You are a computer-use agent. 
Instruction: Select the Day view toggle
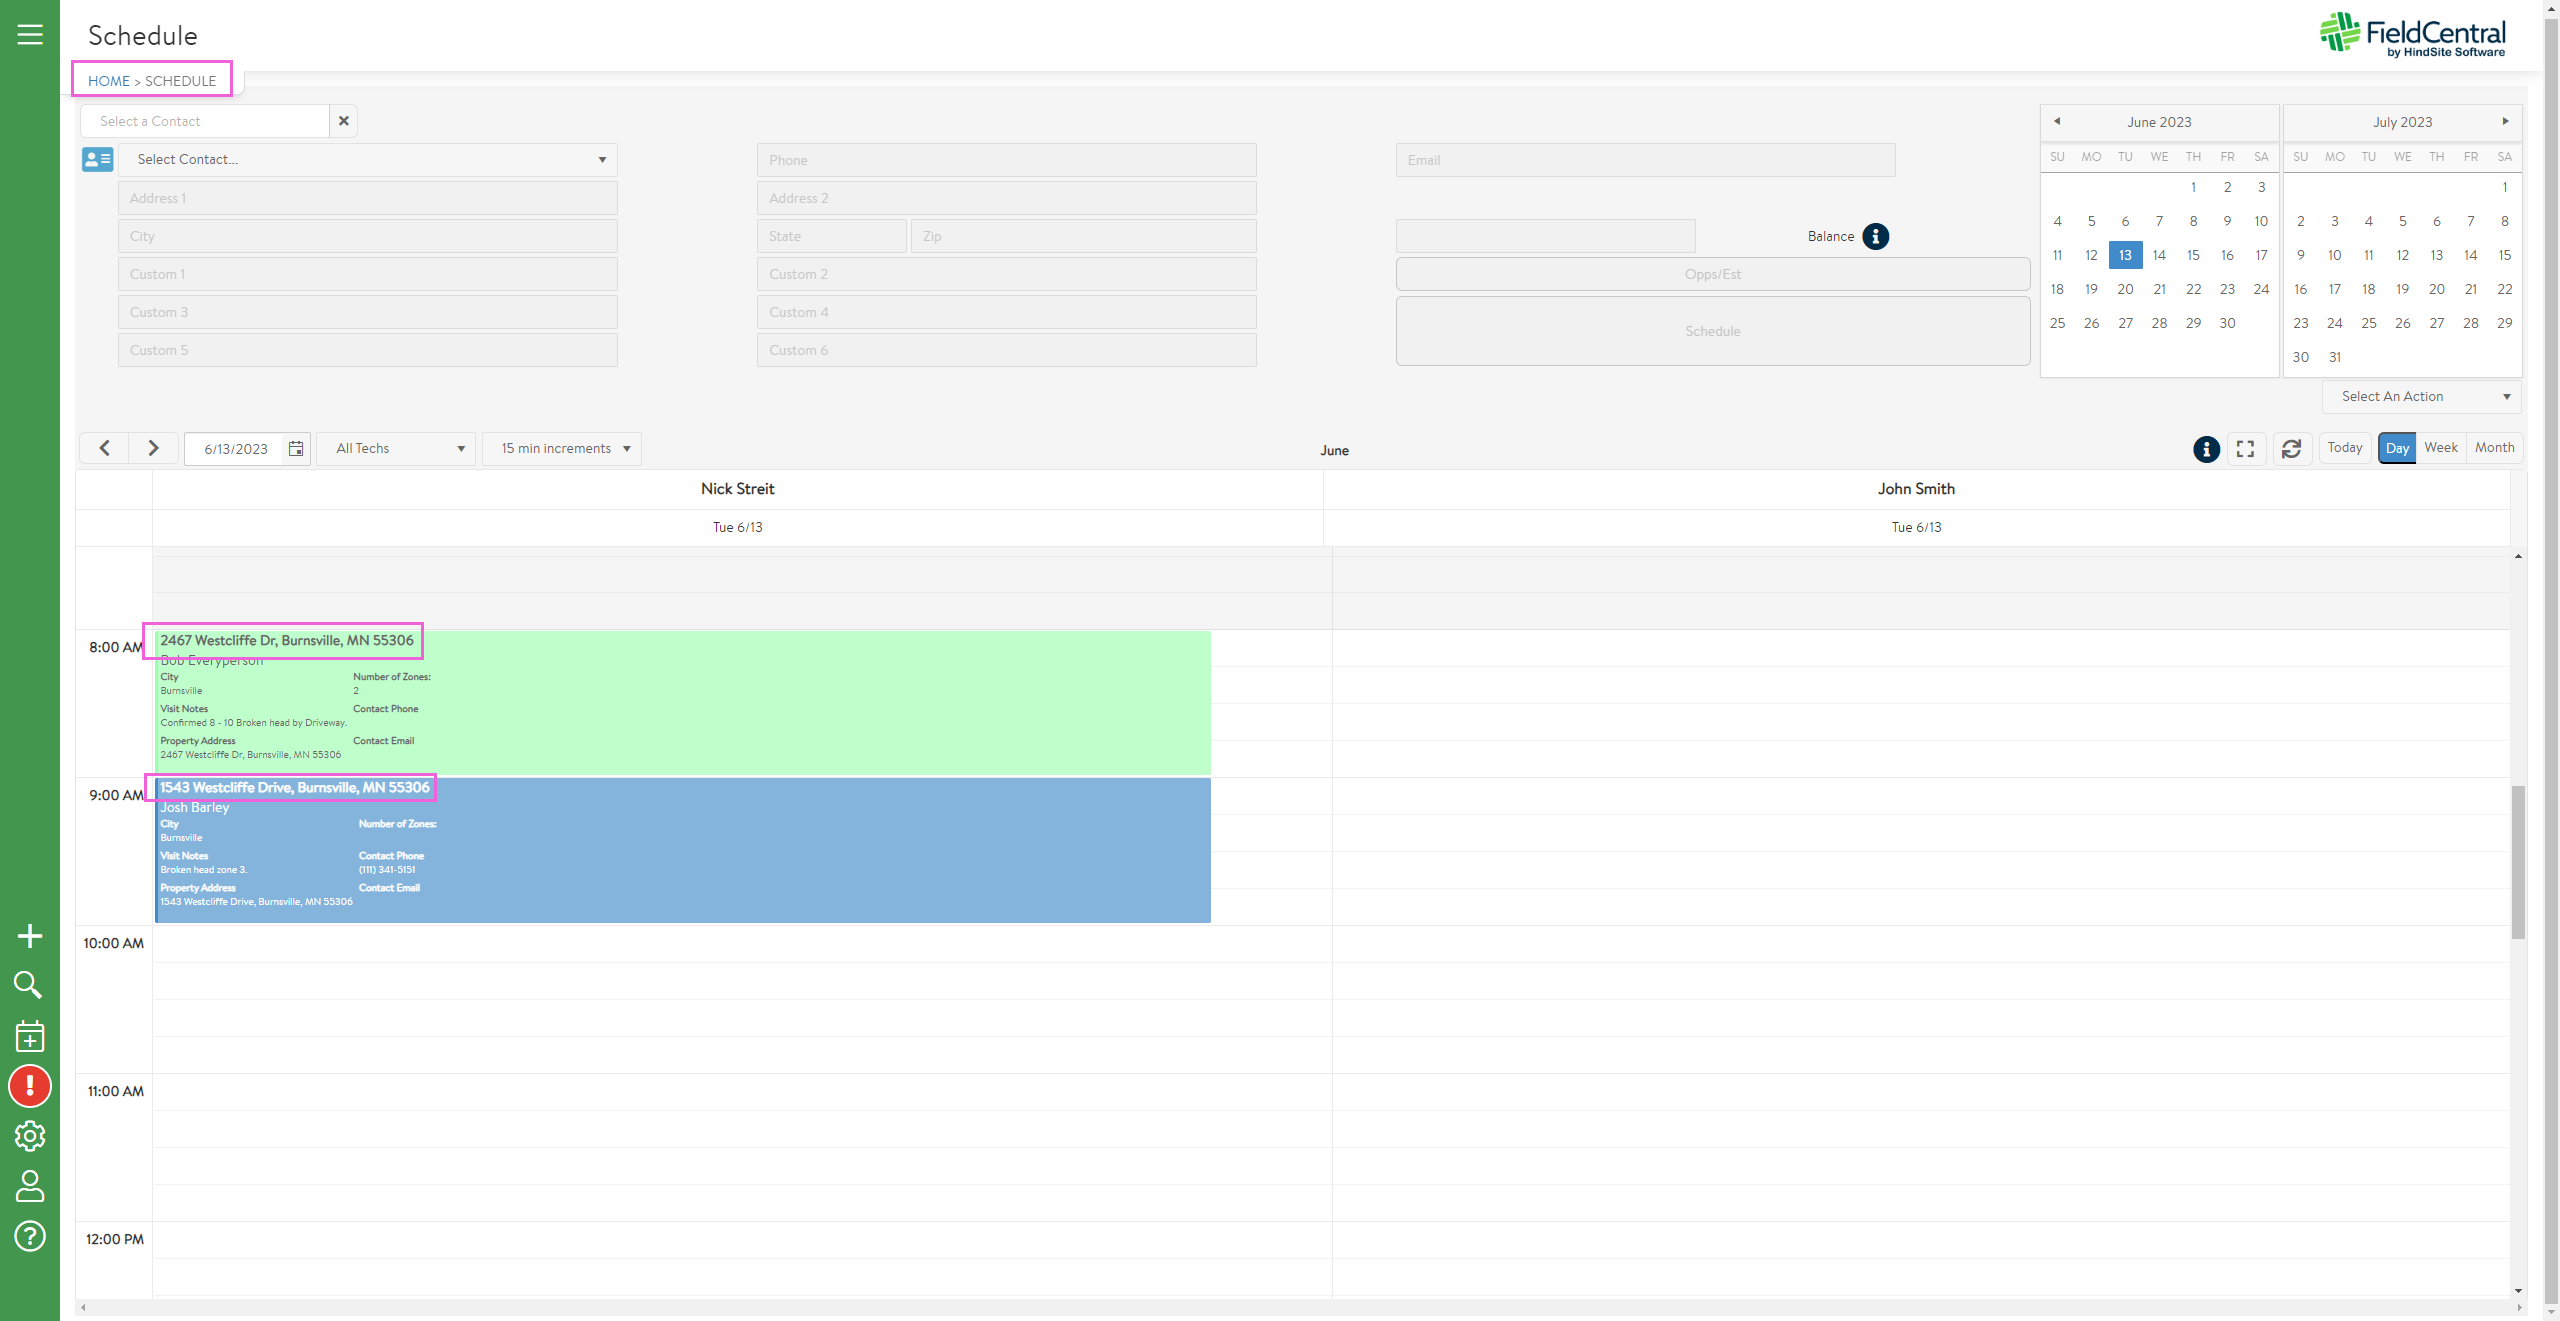[x=2397, y=448]
